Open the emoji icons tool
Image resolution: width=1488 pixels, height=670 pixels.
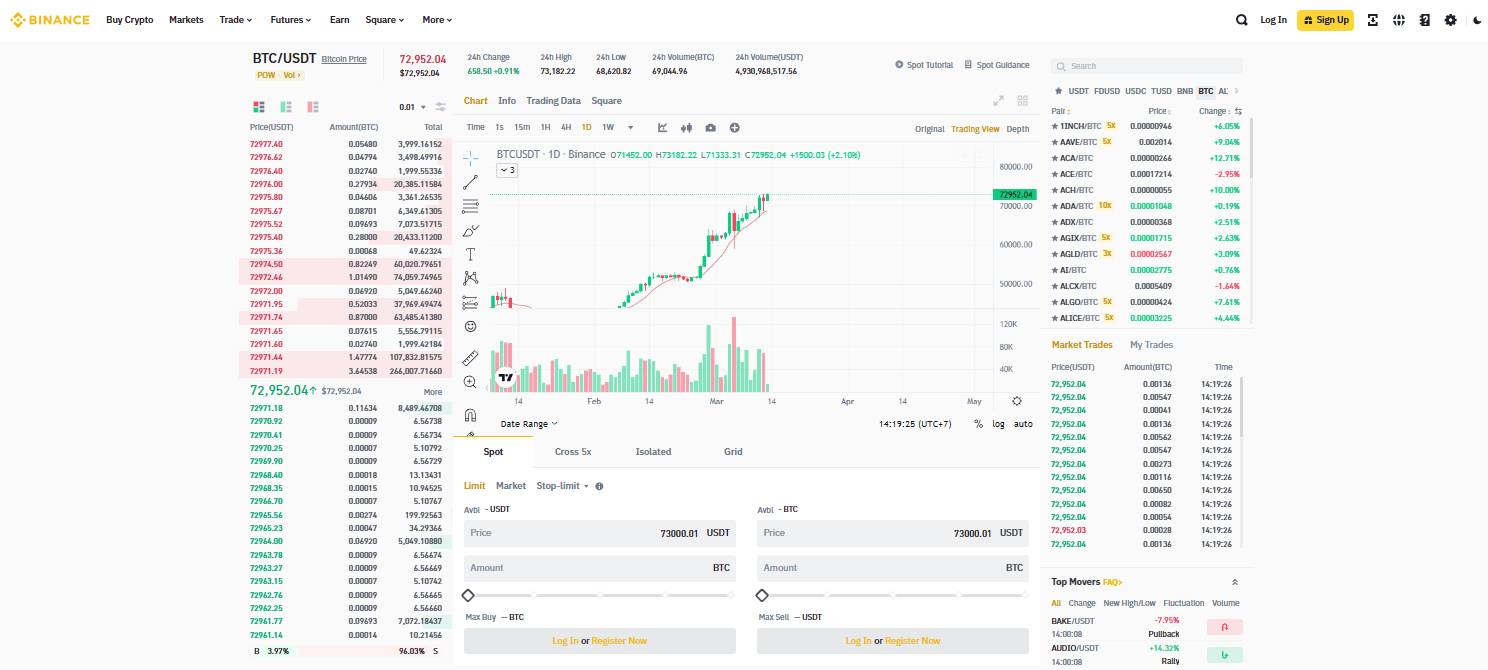[470, 326]
